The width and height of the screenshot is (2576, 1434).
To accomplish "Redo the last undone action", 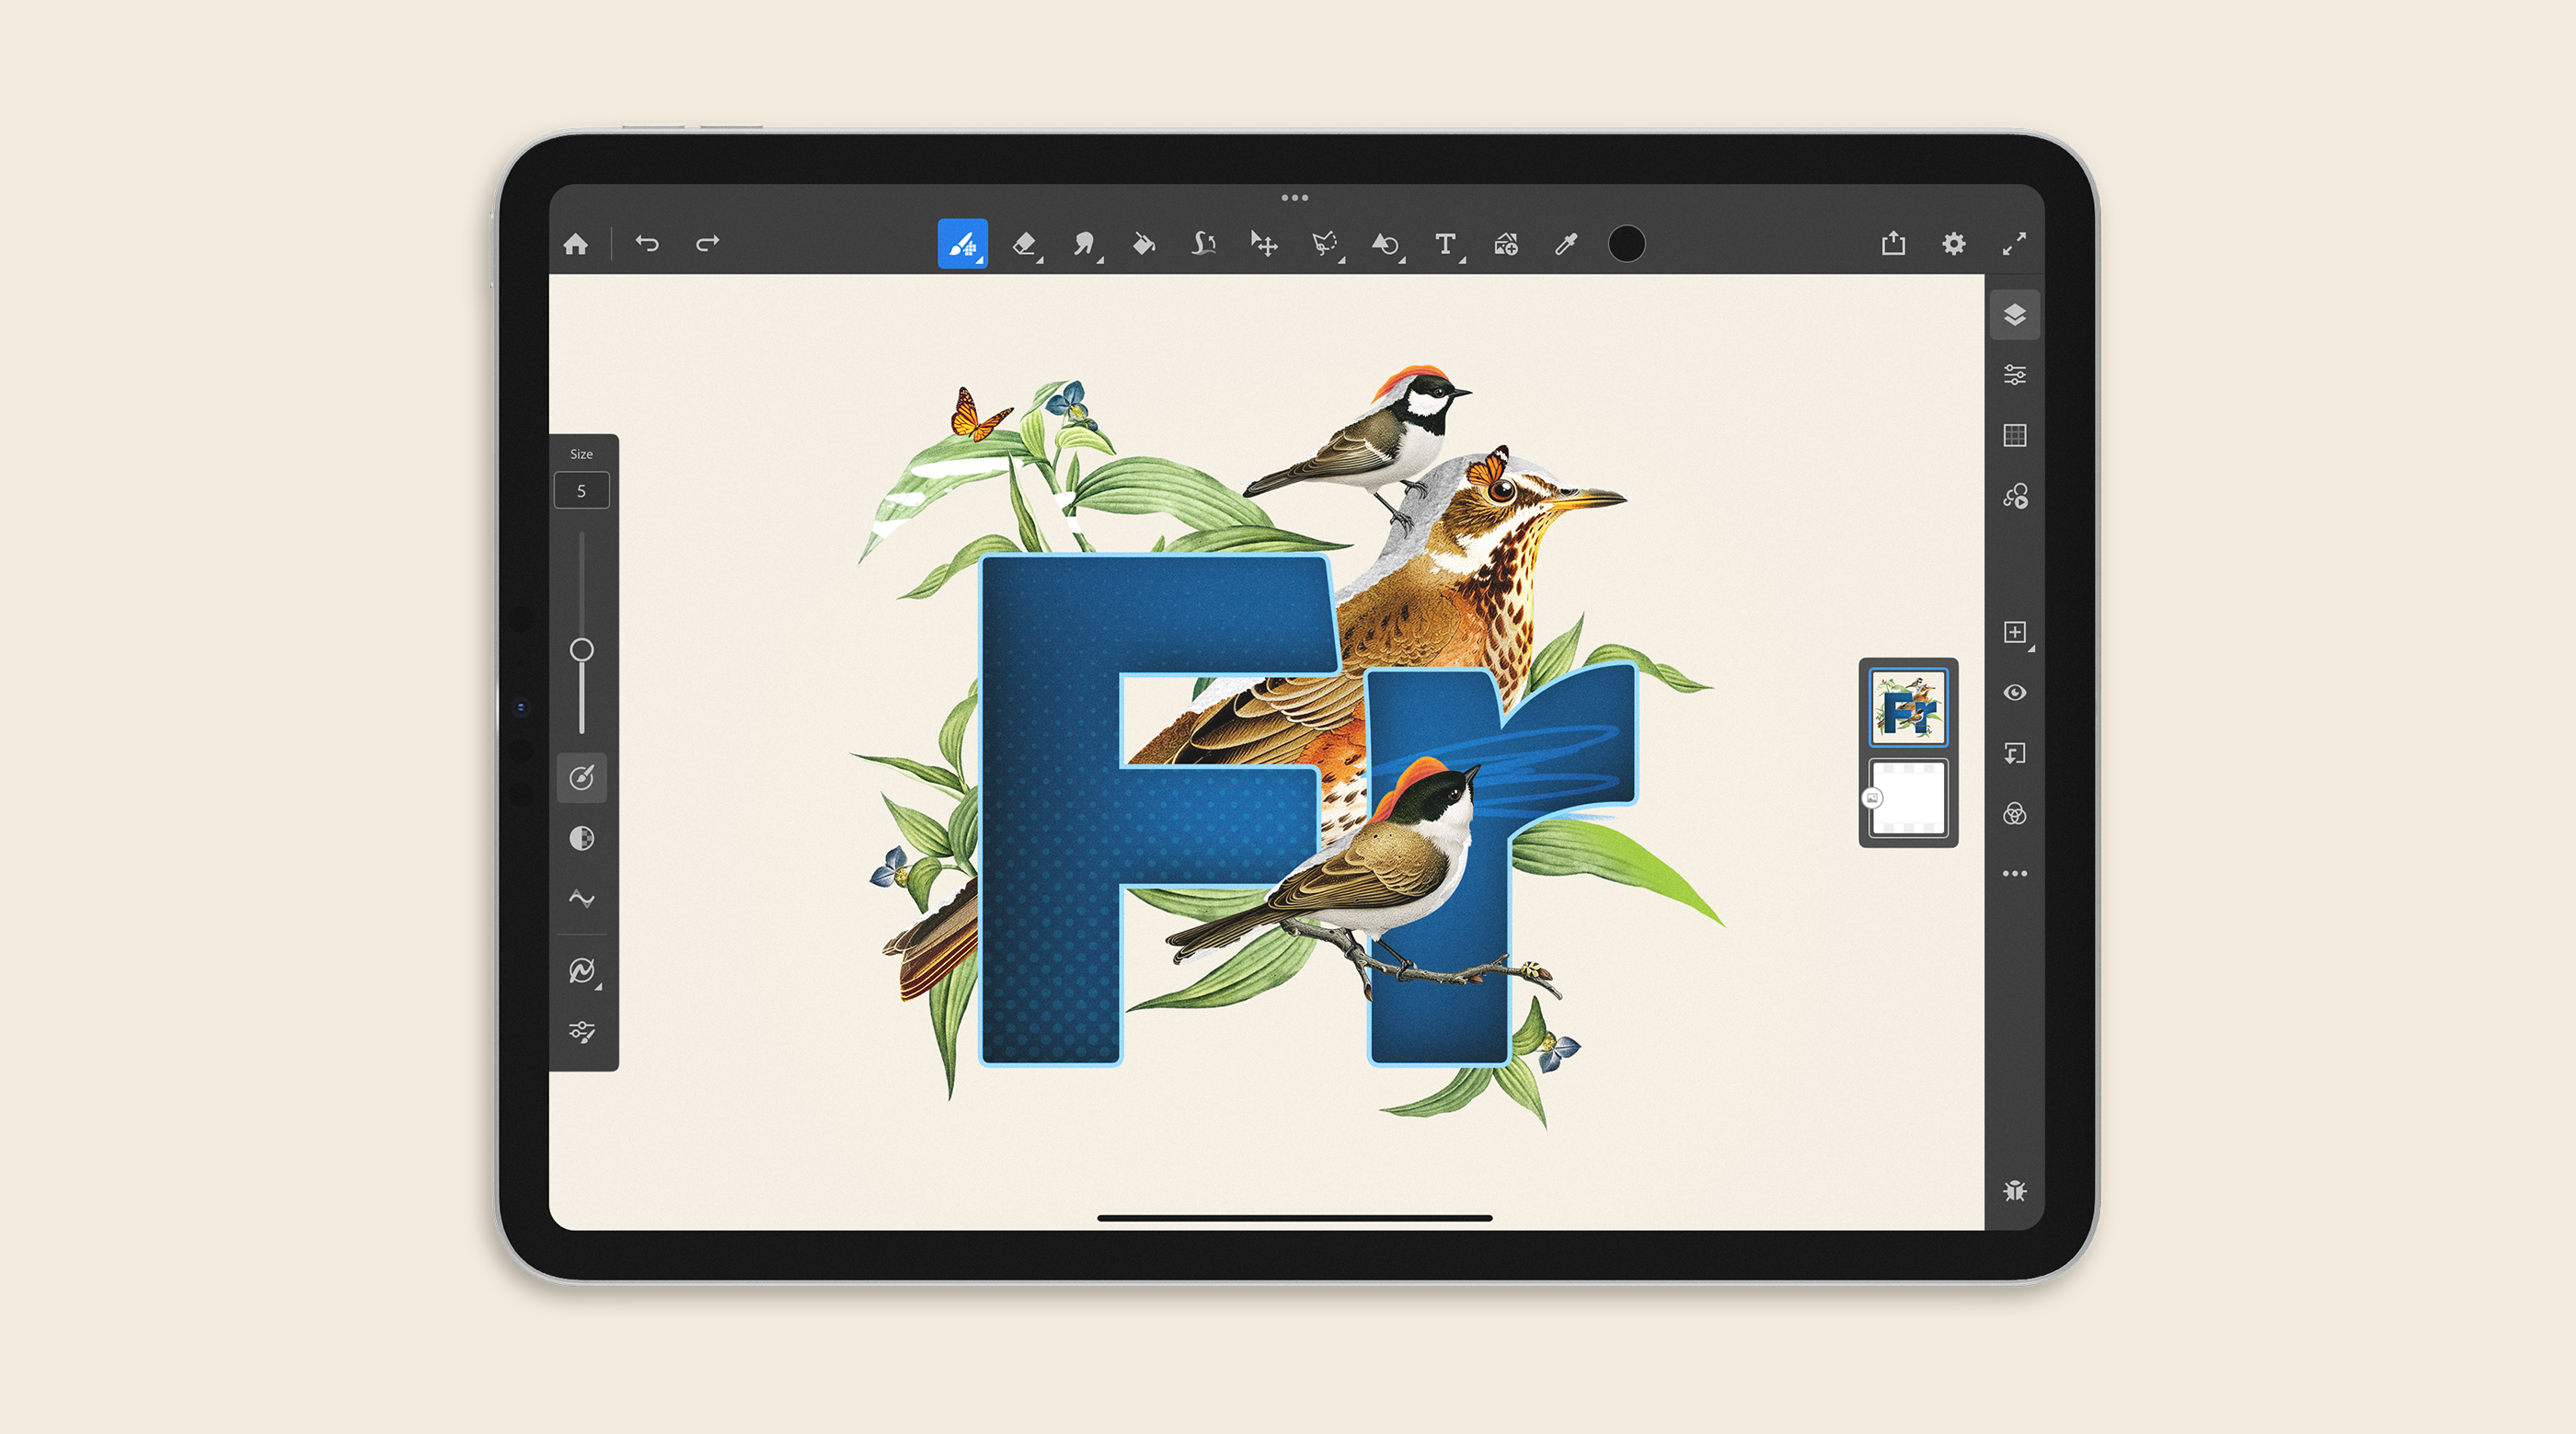I will [708, 244].
